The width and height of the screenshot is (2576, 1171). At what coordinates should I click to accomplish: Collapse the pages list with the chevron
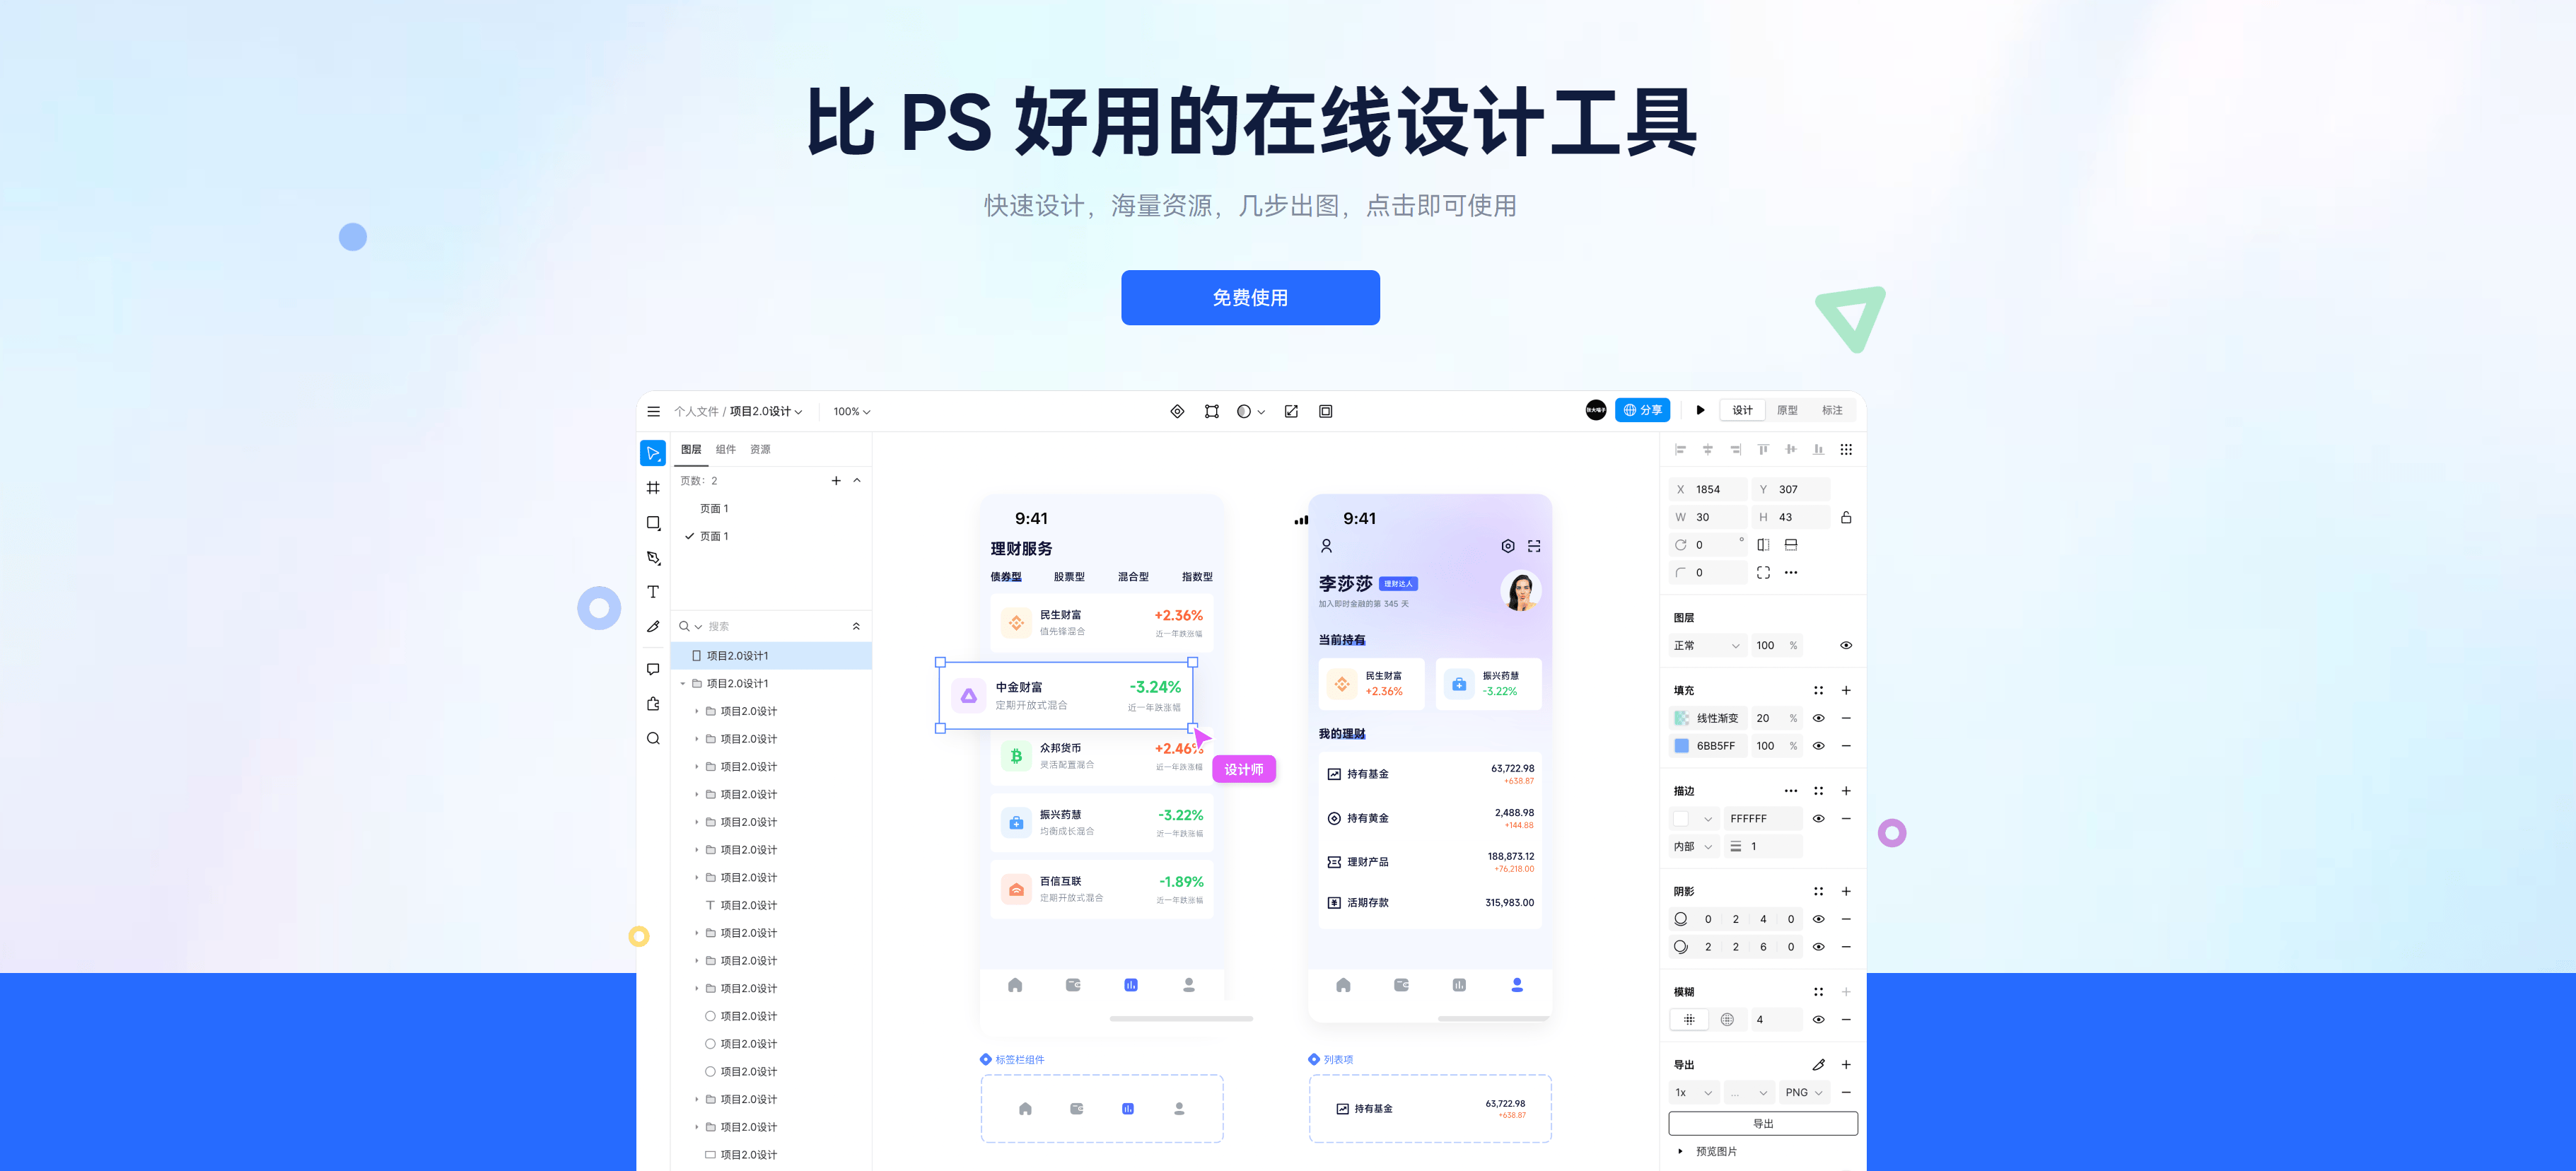click(x=857, y=481)
